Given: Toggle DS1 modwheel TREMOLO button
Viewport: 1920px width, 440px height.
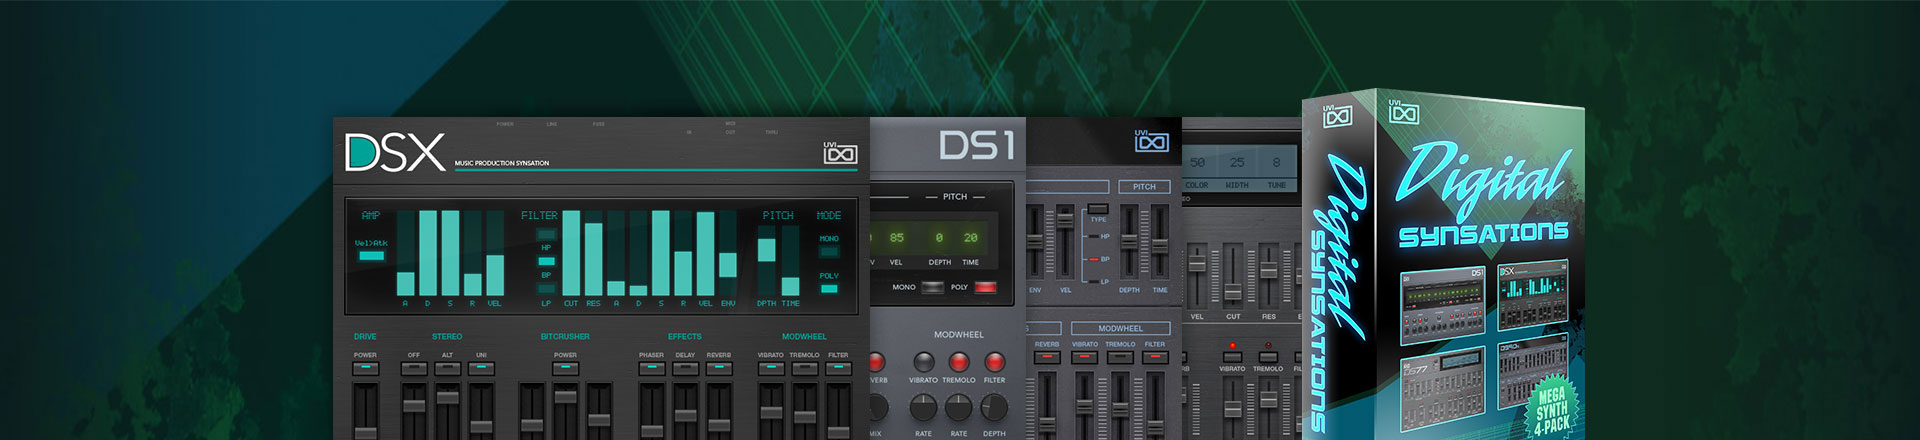Looking at the screenshot, I should click(958, 361).
